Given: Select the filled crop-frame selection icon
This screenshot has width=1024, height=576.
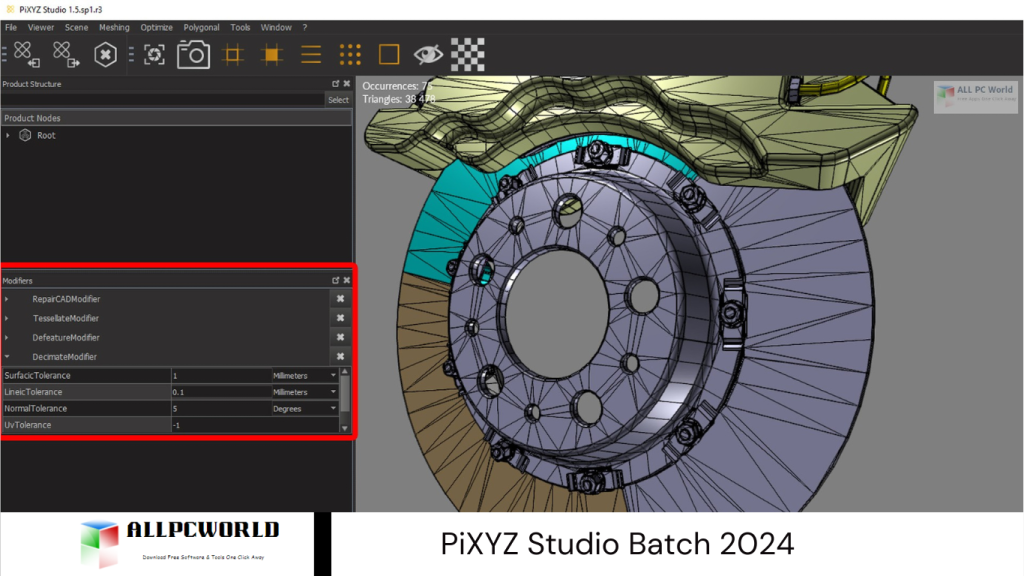Looking at the screenshot, I should tap(272, 54).
